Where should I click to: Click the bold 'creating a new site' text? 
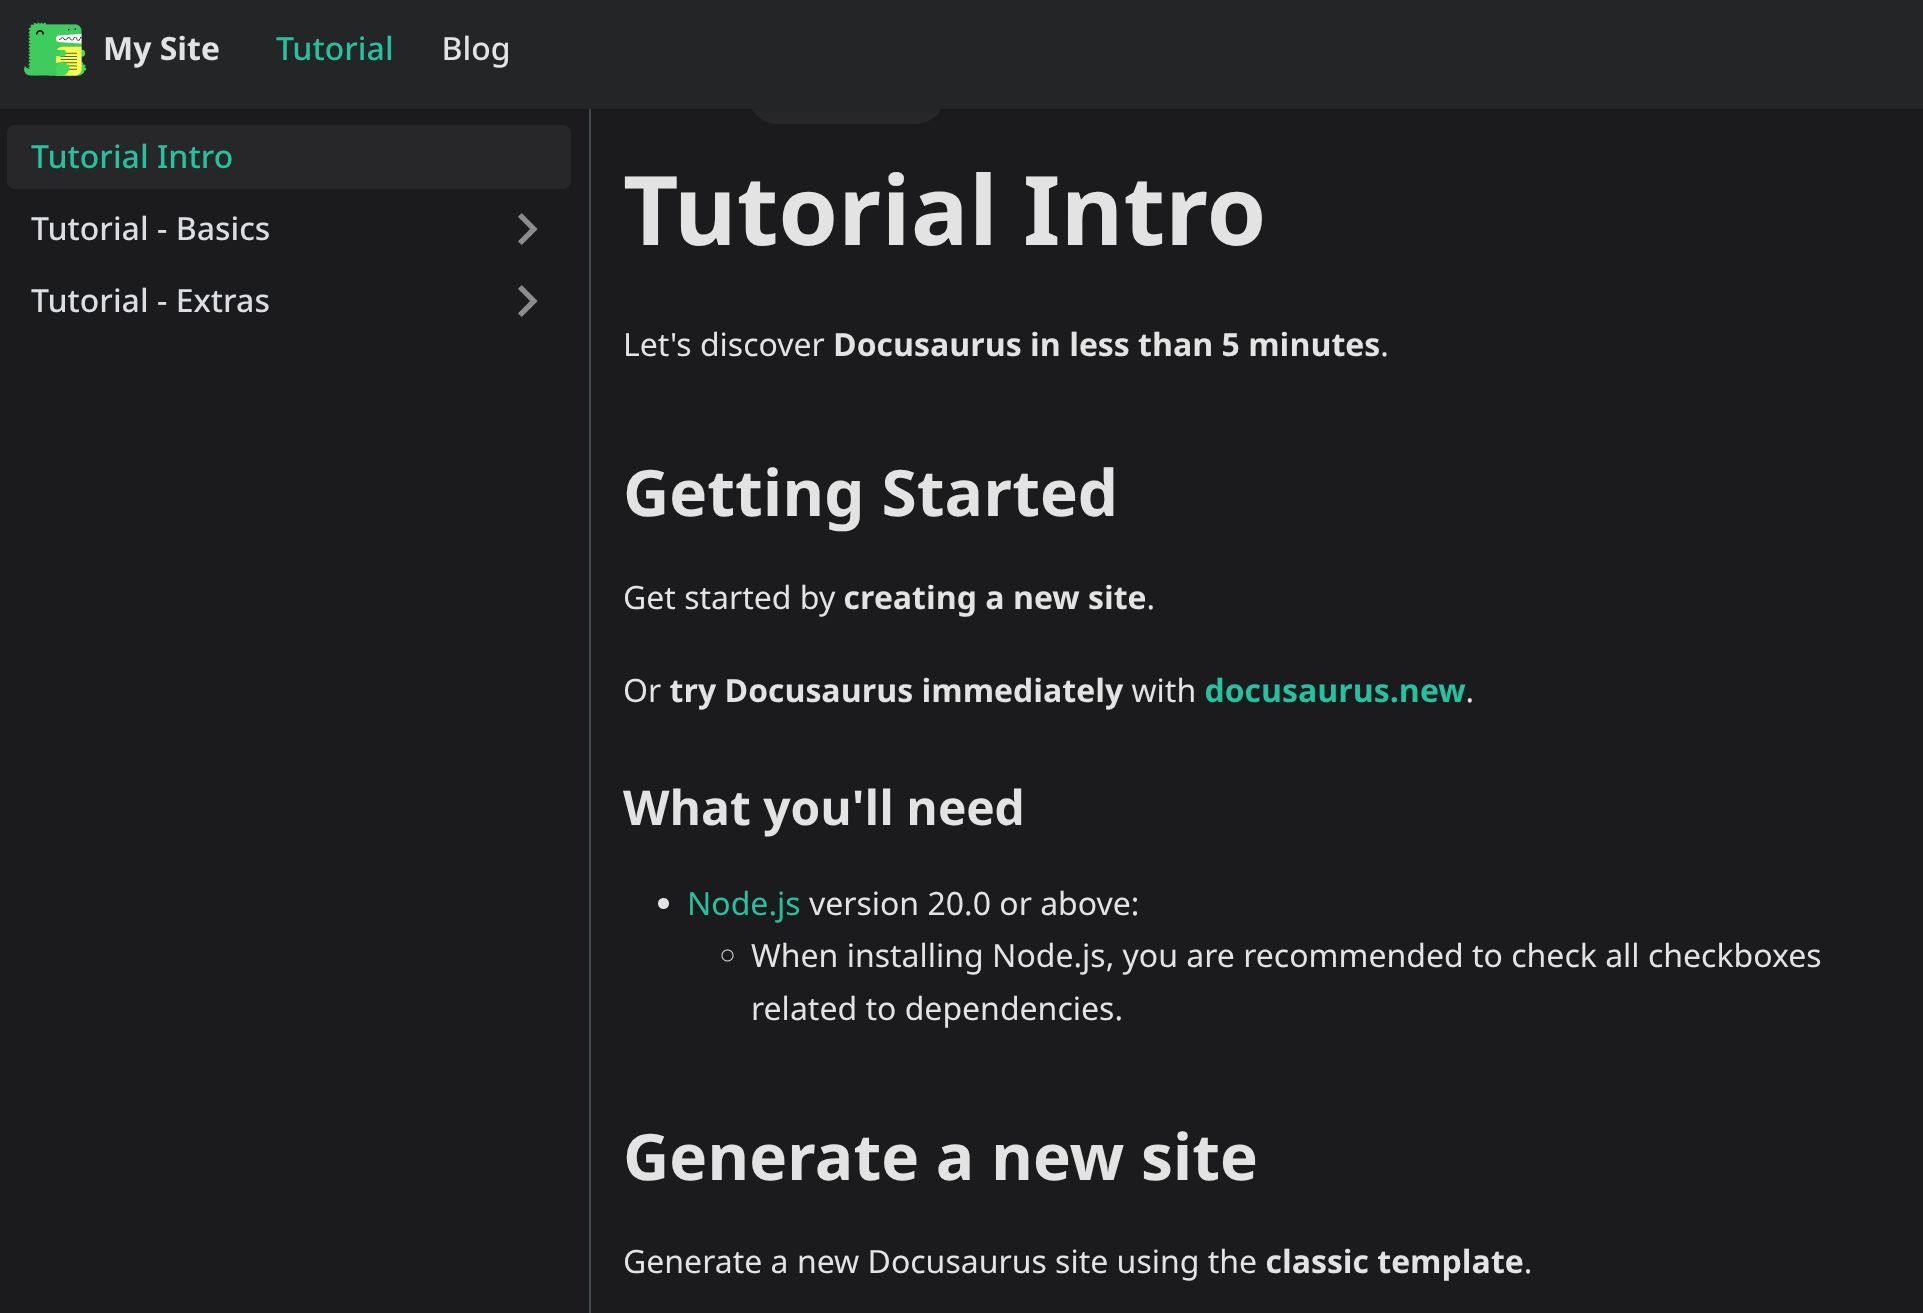tap(994, 598)
